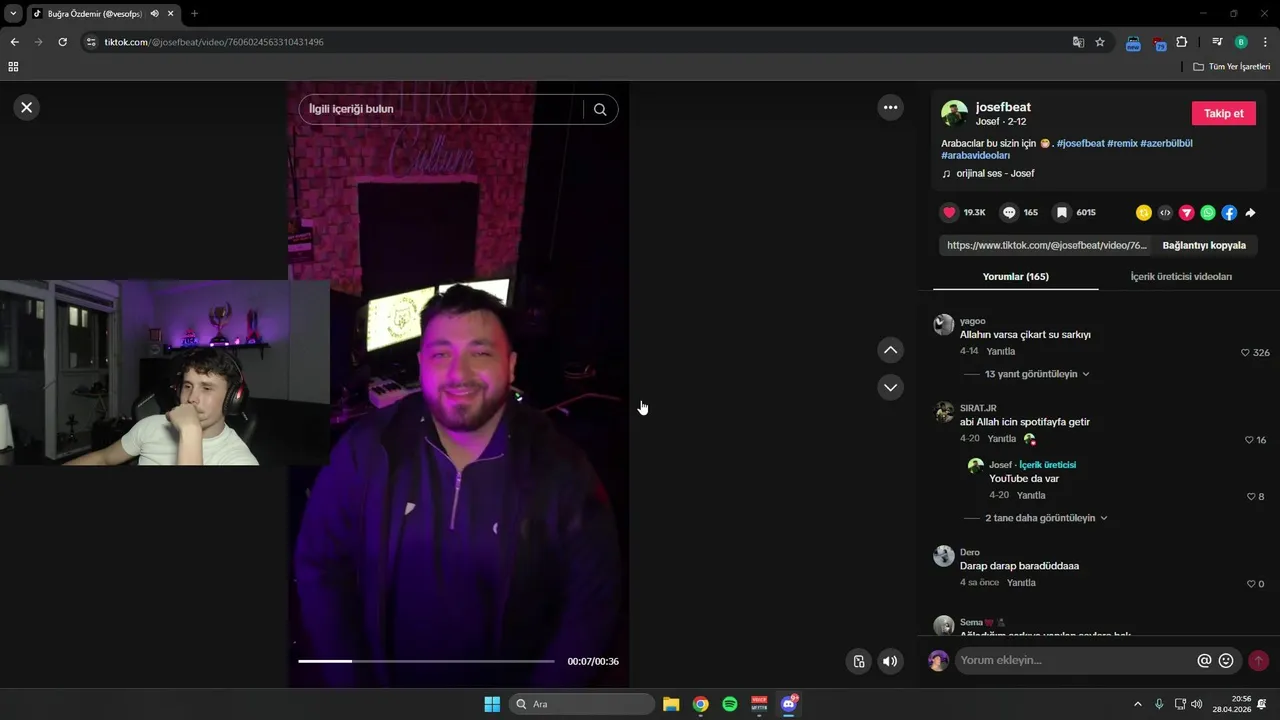Screen dimensions: 1280x720
Task: Reply to SIRAT.JR's comment via 'Yanıtla'
Action: (x=1002, y=439)
